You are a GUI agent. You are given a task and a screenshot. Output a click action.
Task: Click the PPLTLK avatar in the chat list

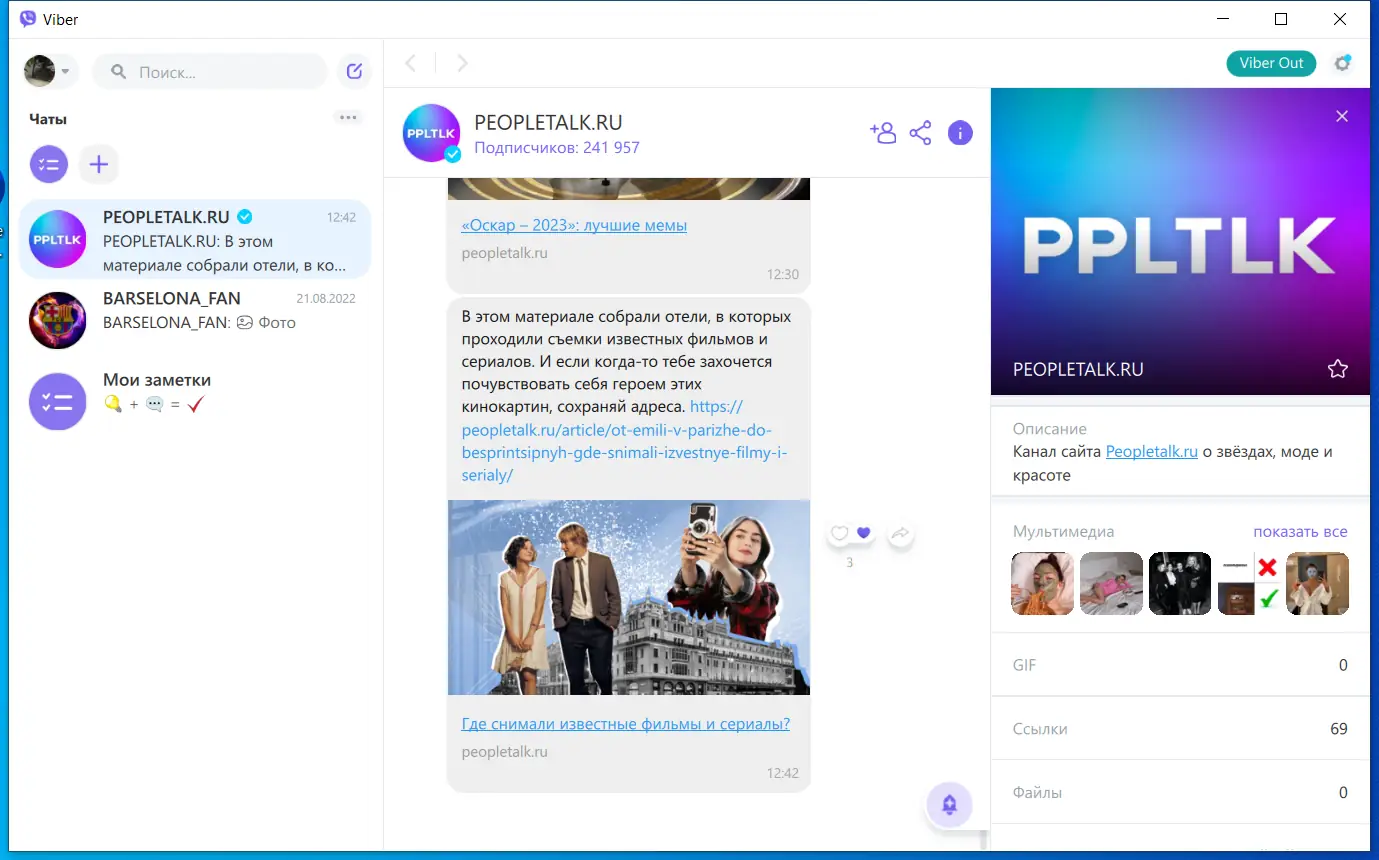(x=57, y=240)
